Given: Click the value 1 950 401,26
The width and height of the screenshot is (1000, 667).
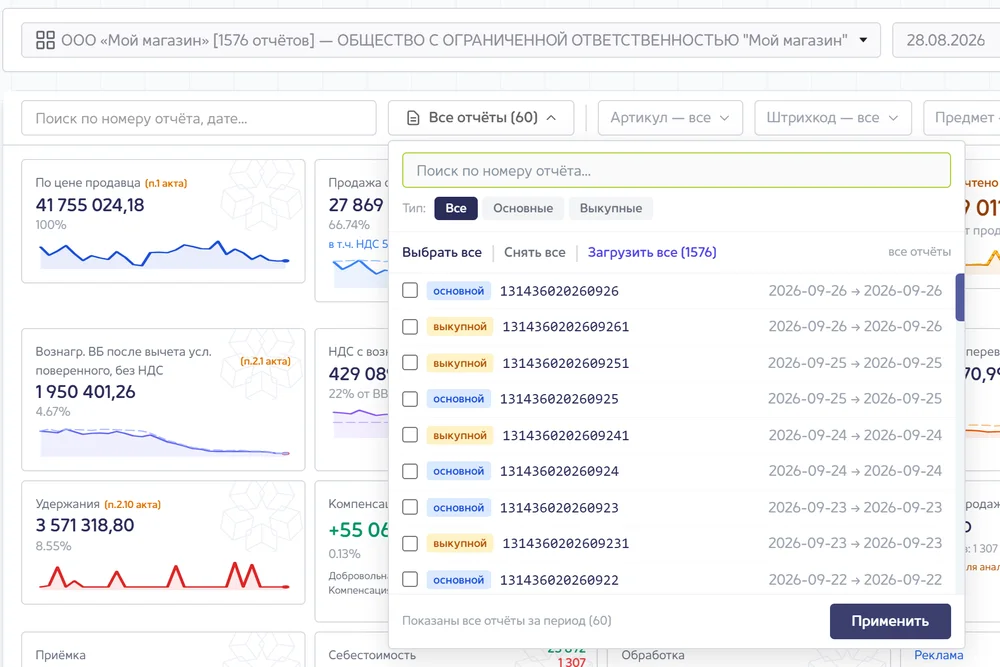Looking at the screenshot, I should [x=85, y=392].
